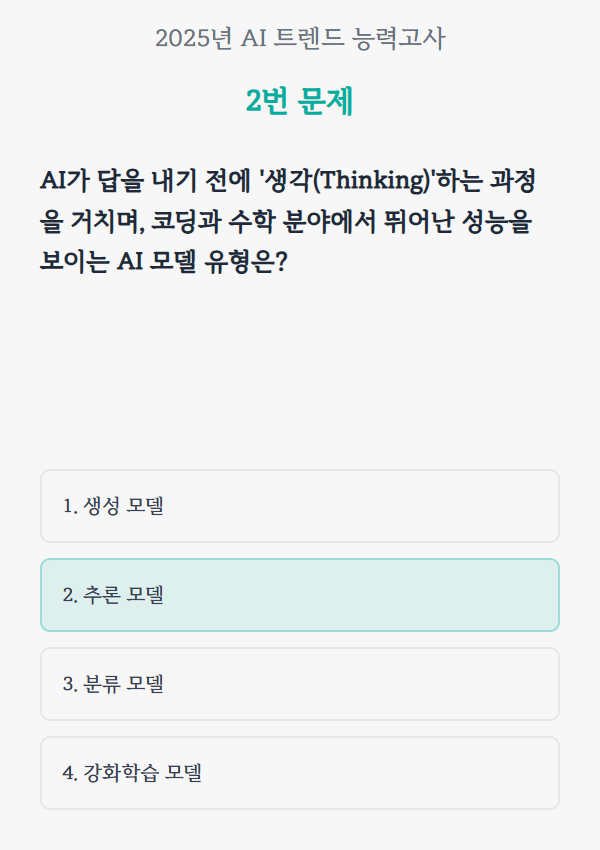Screen dimensions: 600x850
Task: Select answer option 1. 생성 모델
Action: 299,506
